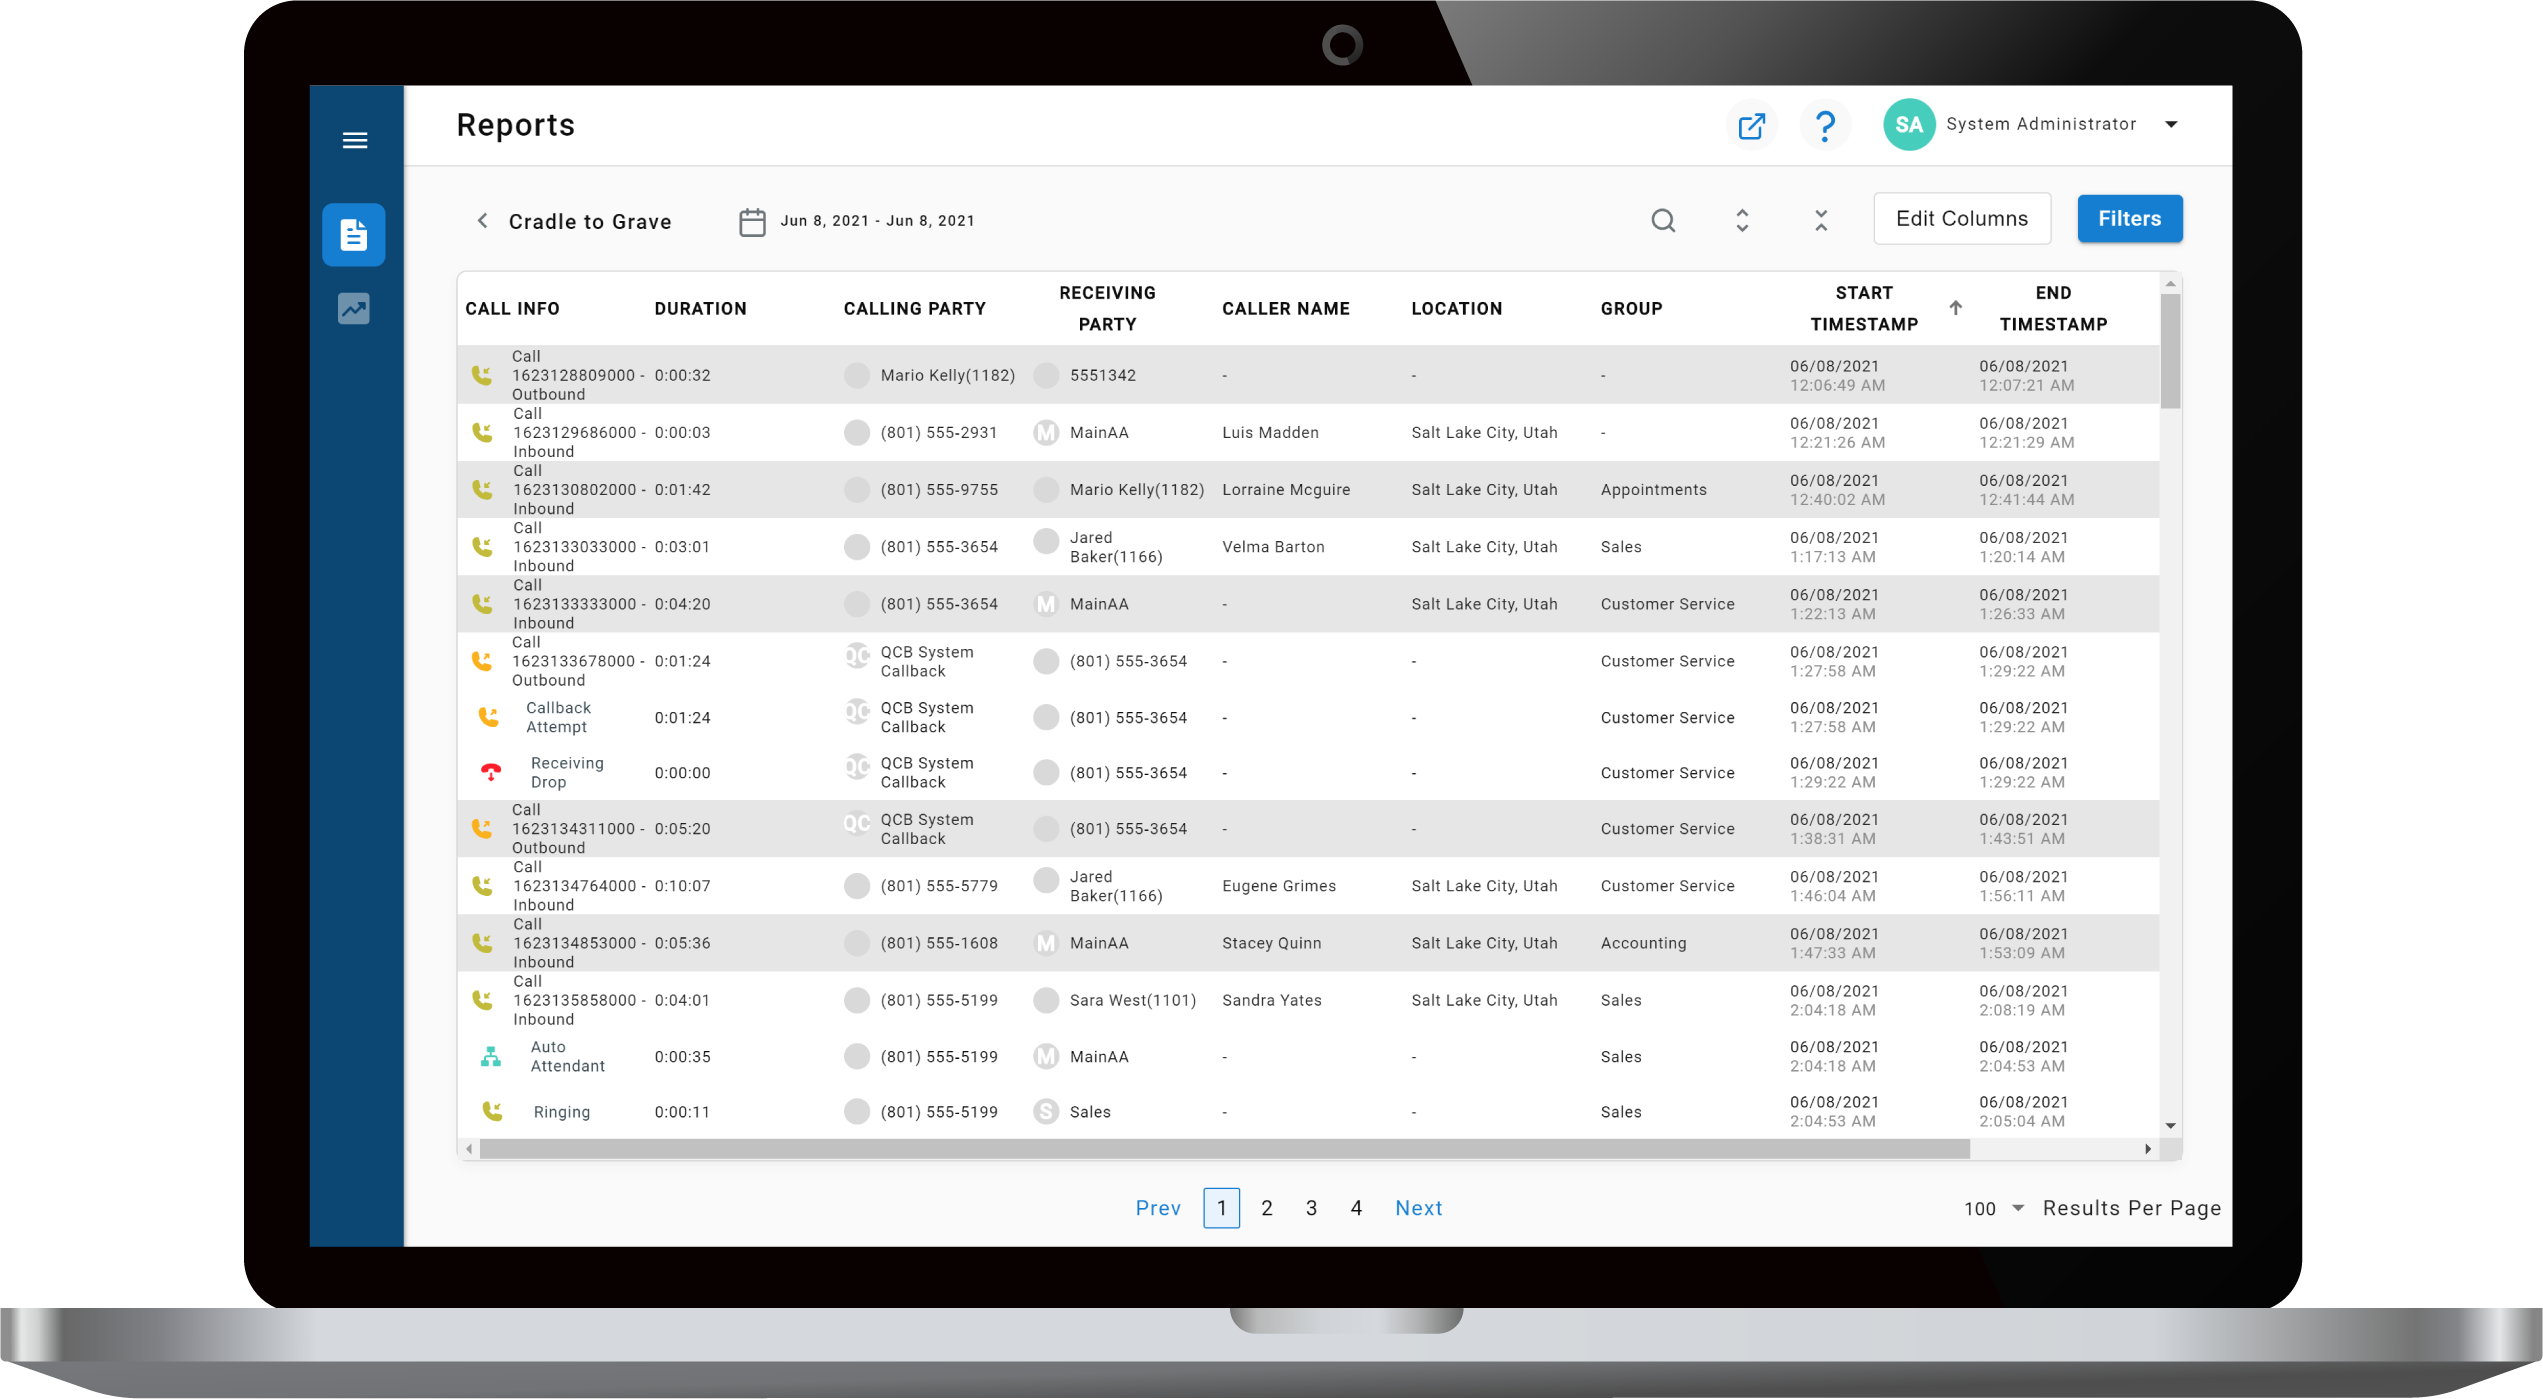Switch to page 3 of results
This screenshot has width=2543, height=1399.
click(1311, 1207)
